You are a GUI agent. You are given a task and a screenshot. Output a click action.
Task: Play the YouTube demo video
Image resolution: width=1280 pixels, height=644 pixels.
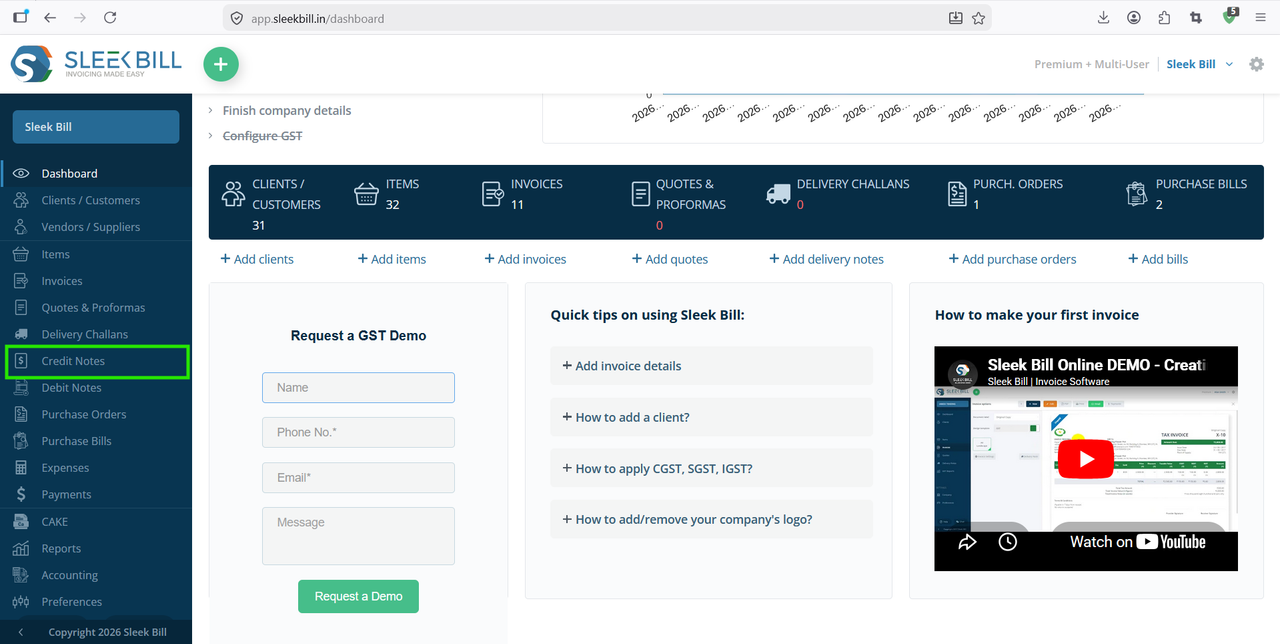[1085, 460]
